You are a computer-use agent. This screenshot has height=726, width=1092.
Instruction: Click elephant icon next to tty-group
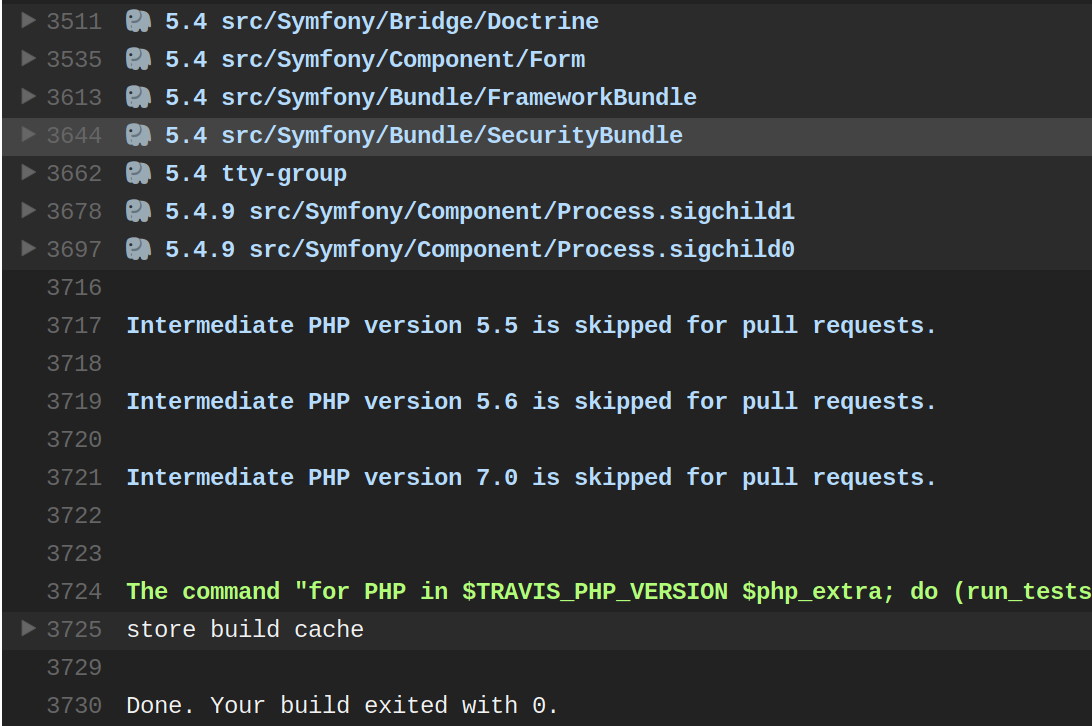[138, 173]
